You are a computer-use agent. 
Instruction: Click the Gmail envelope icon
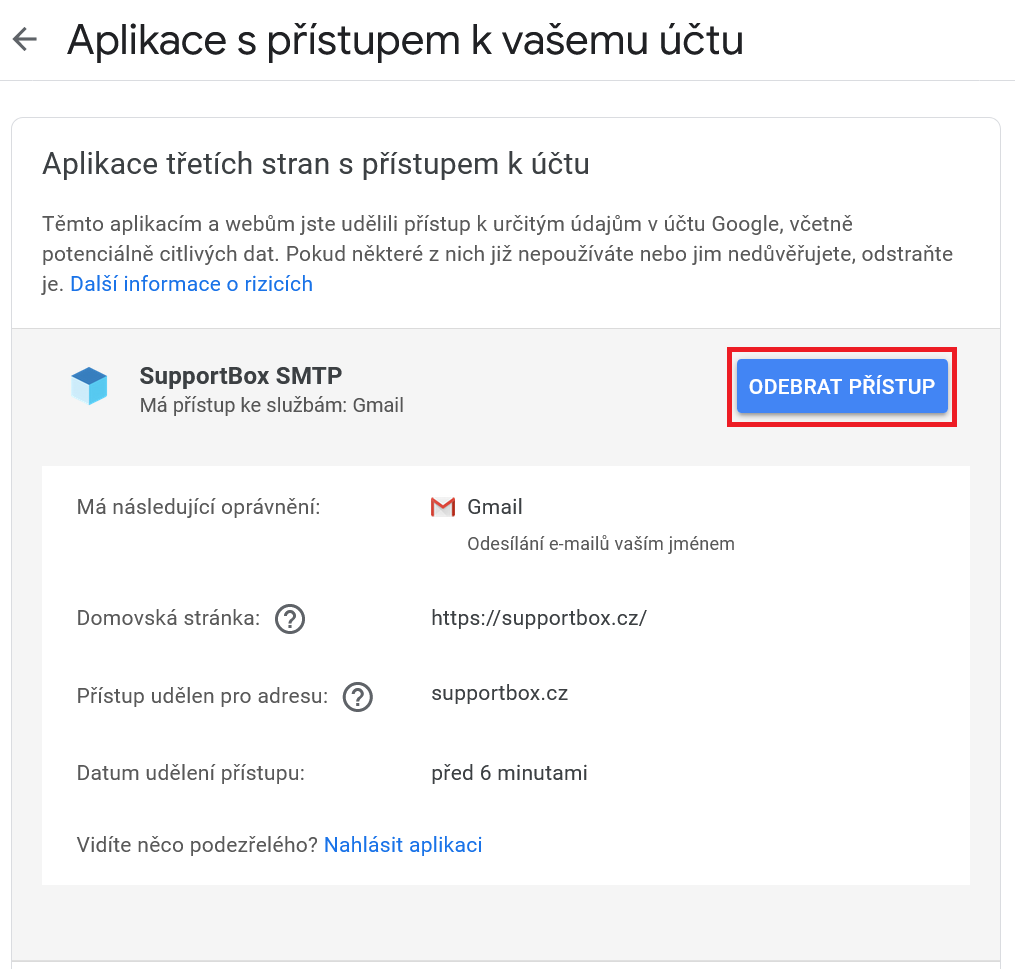[442, 507]
